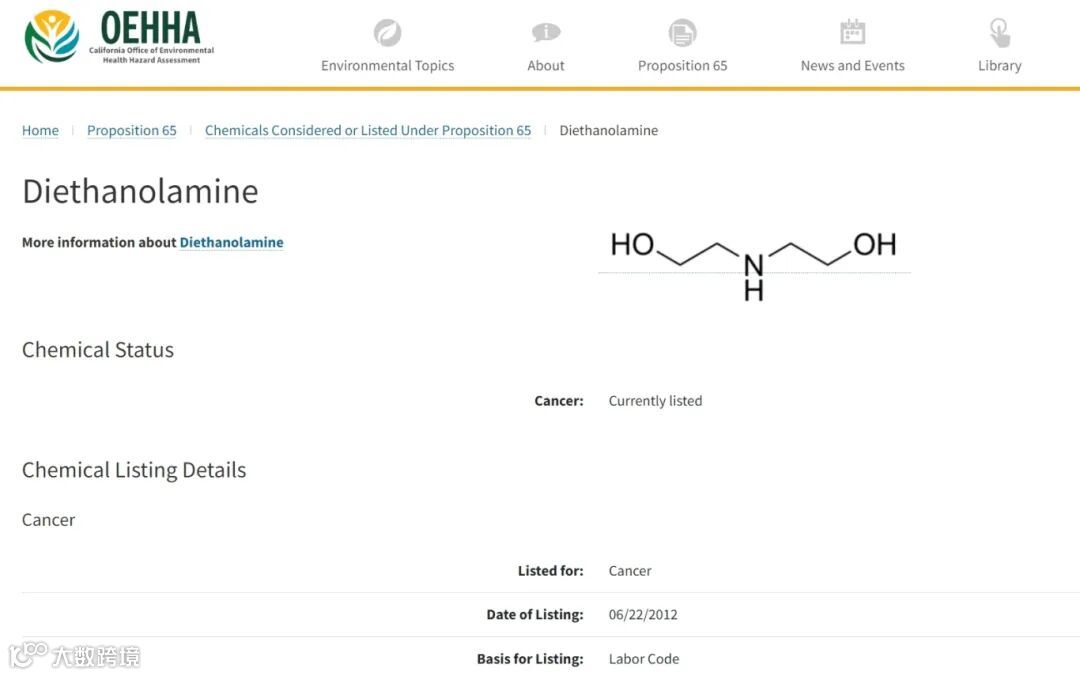
Task: Click the diethanolamine structure image
Action: (x=754, y=266)
